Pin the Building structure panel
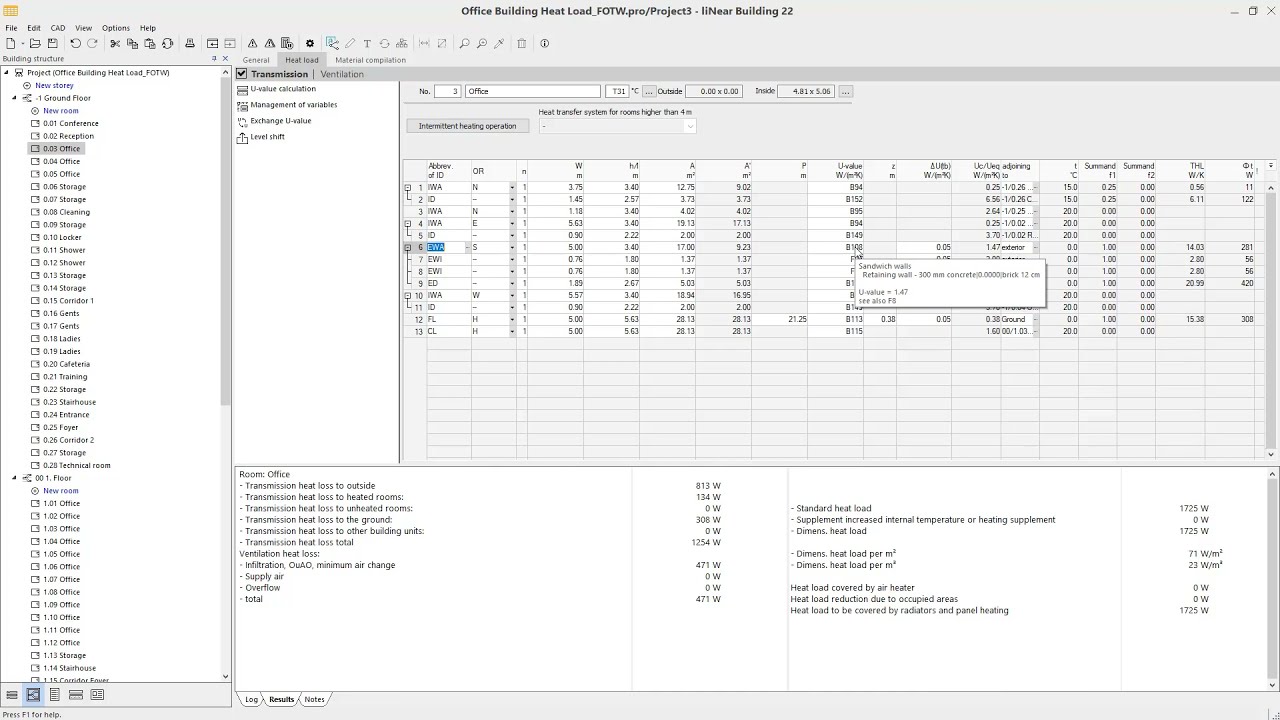This screenshot has width=1280, height=720. point(214,58)
